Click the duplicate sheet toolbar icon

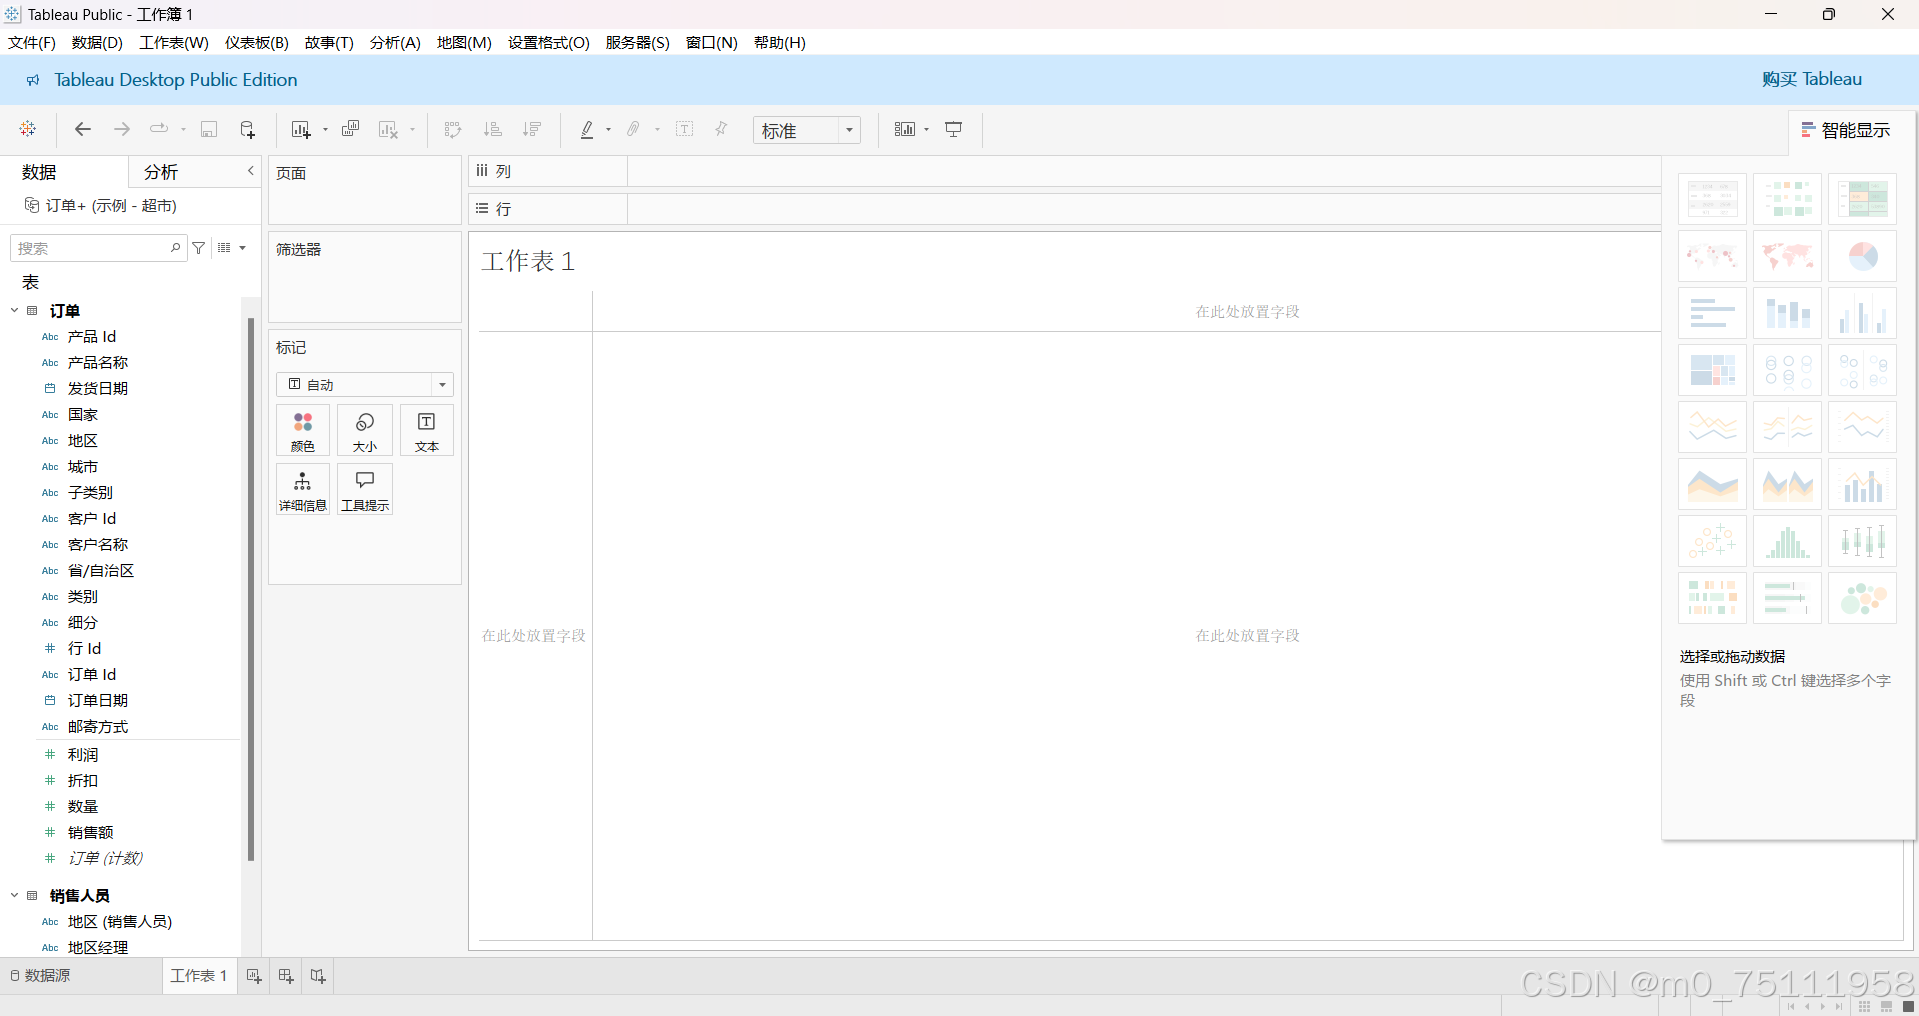350,129
